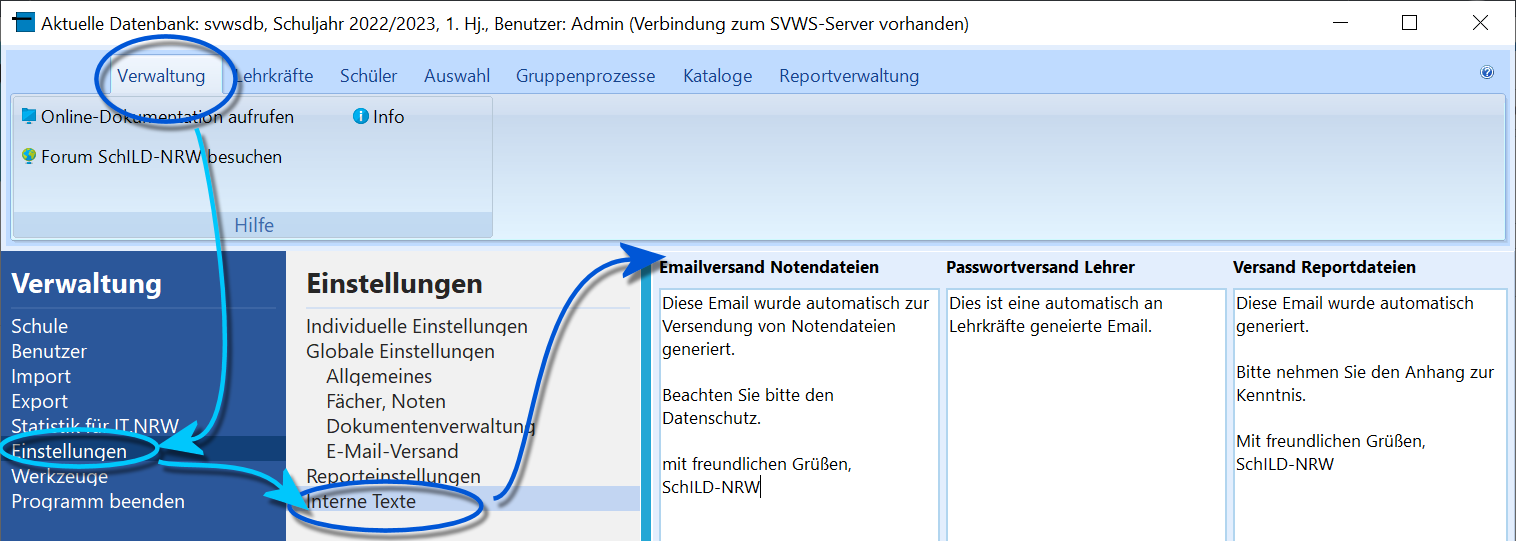Click into Emailversand Notendateien text box

(x=799, y=415)
